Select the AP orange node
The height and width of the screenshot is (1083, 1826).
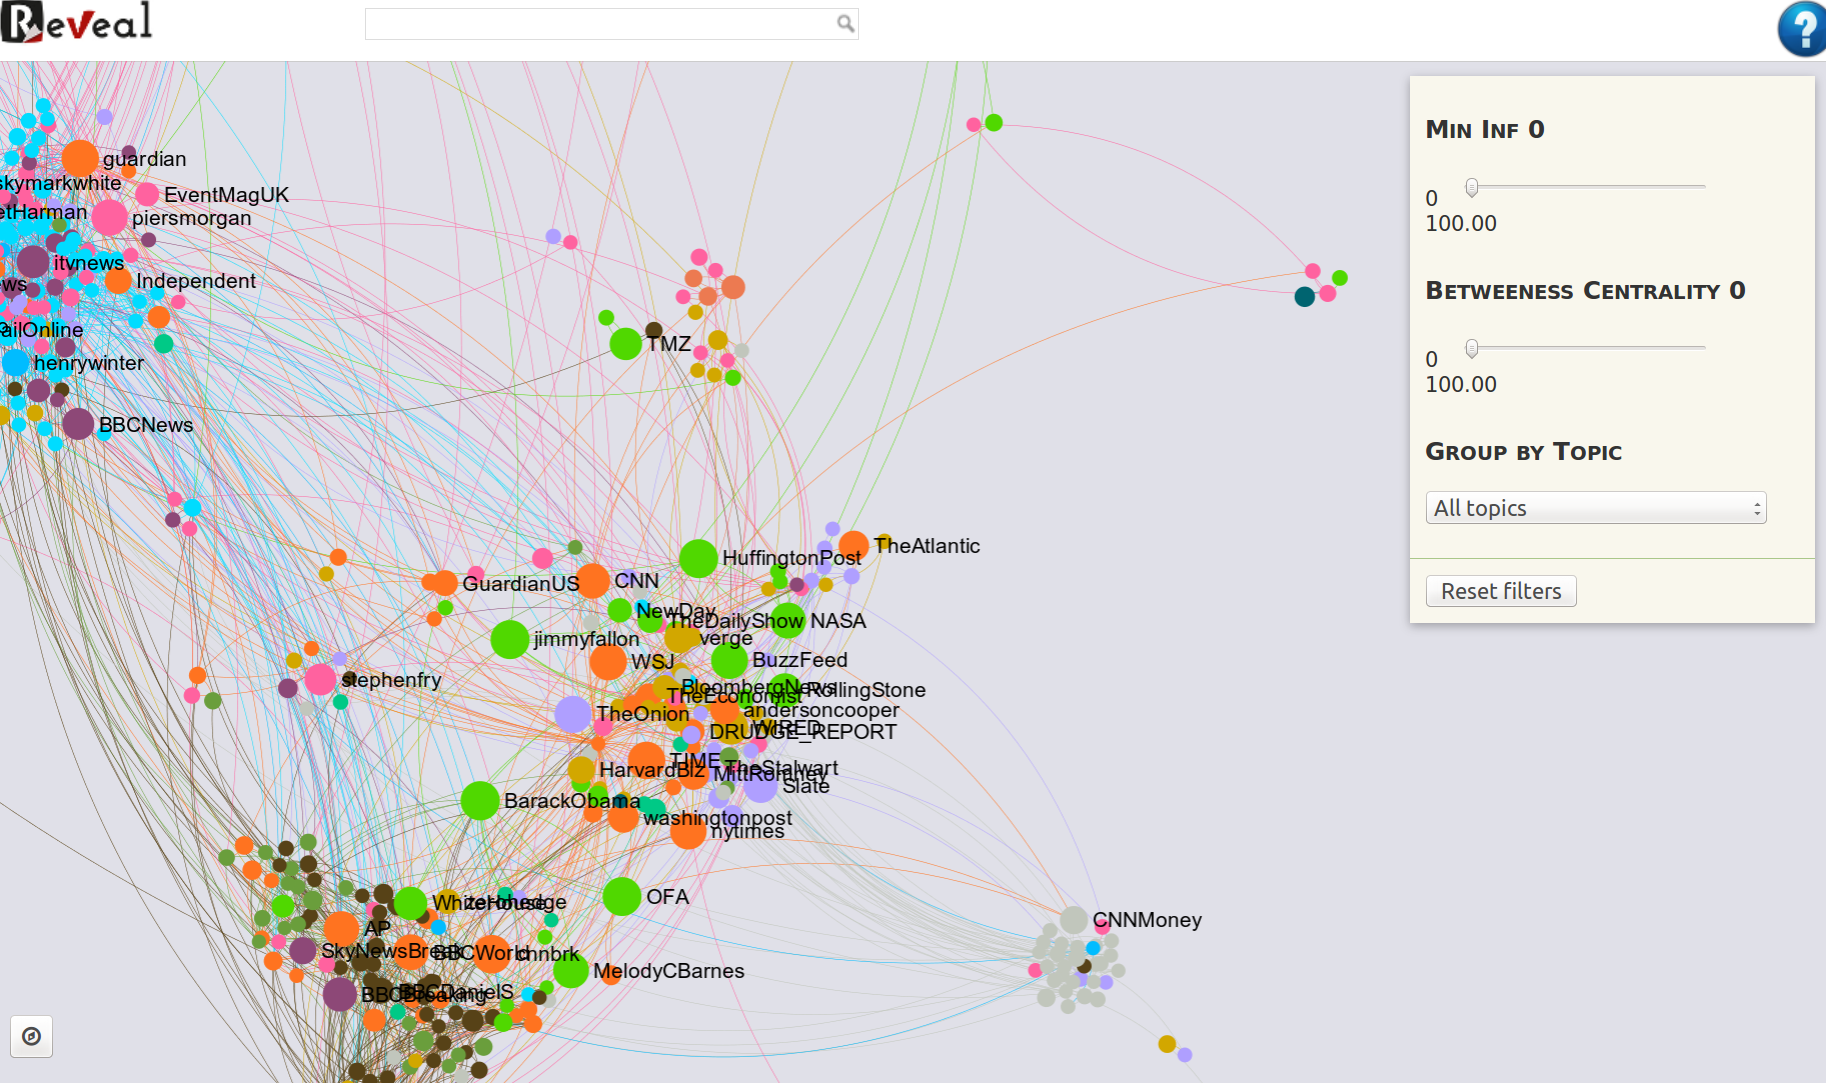(341, 929)
